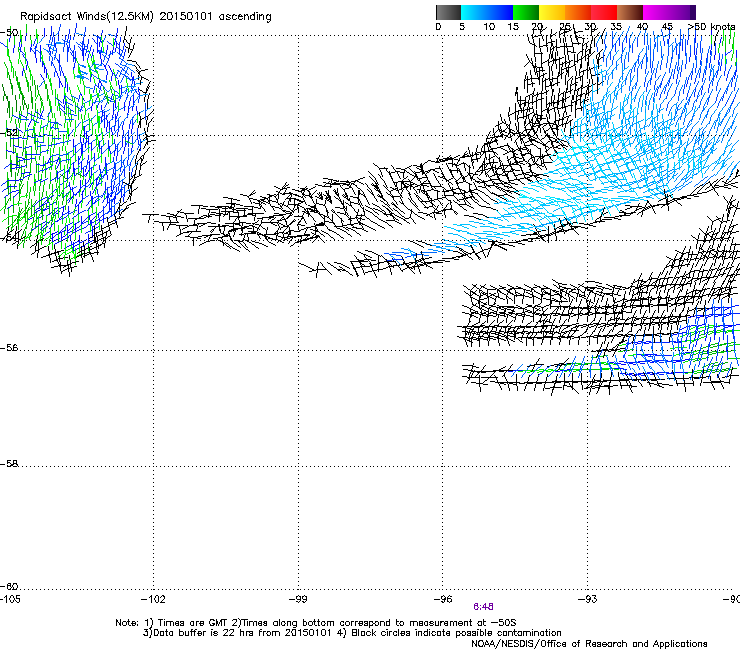This screenshot has height=650, width=740.
Task: Click the '-102' longitude axis label
Action: pyautogui.click(x=153, y=599)
